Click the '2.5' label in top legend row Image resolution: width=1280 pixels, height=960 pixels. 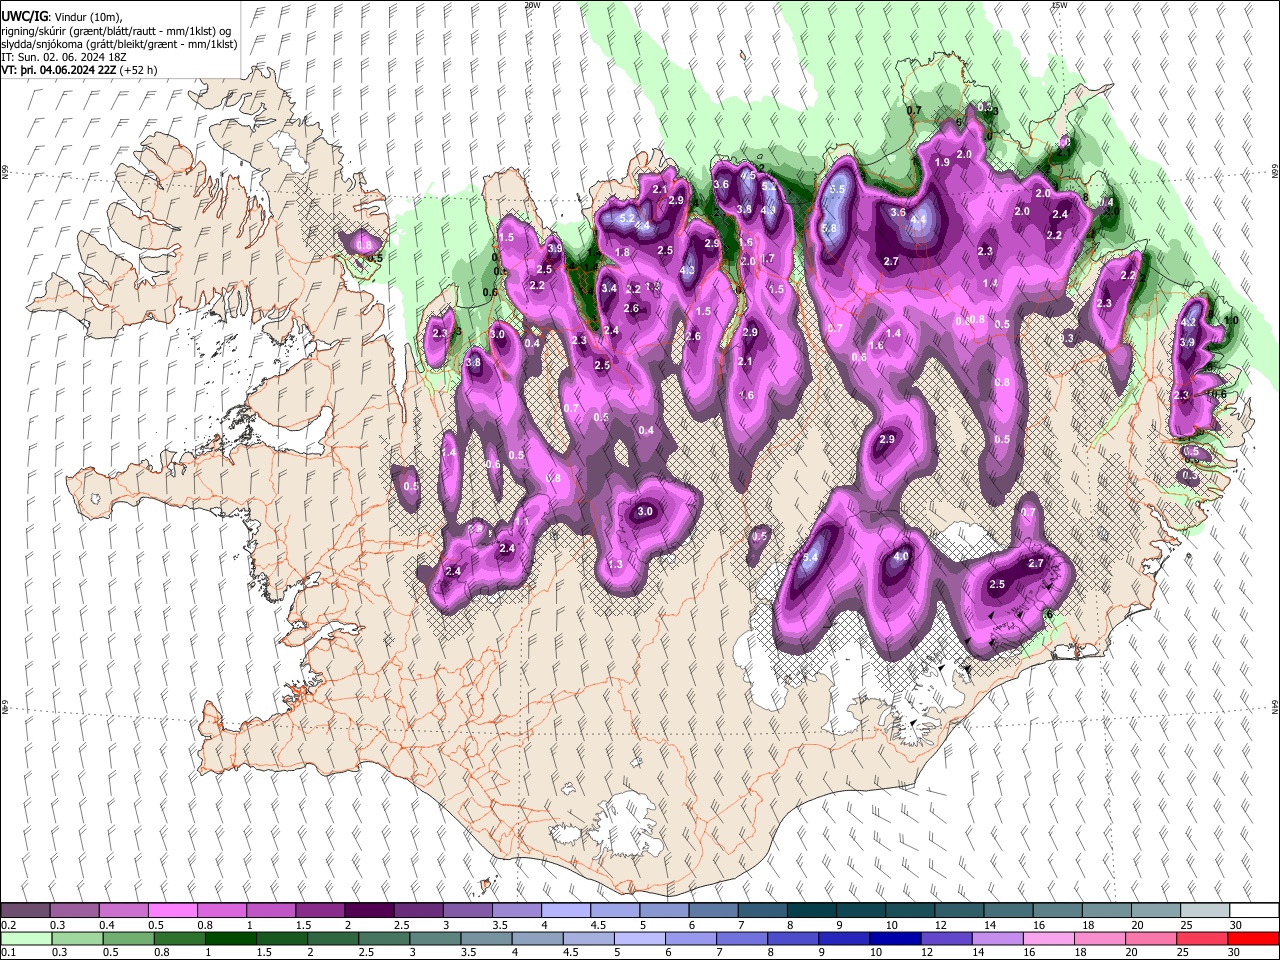403,925
